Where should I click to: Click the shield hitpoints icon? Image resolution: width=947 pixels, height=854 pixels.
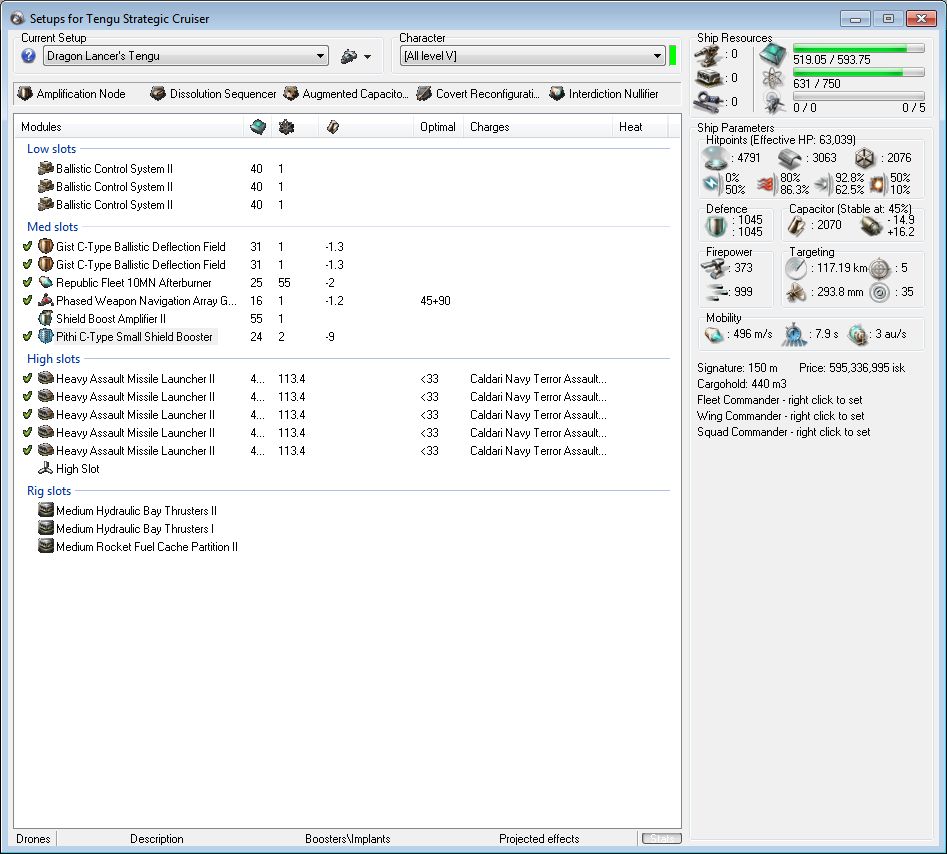[716, 158]
